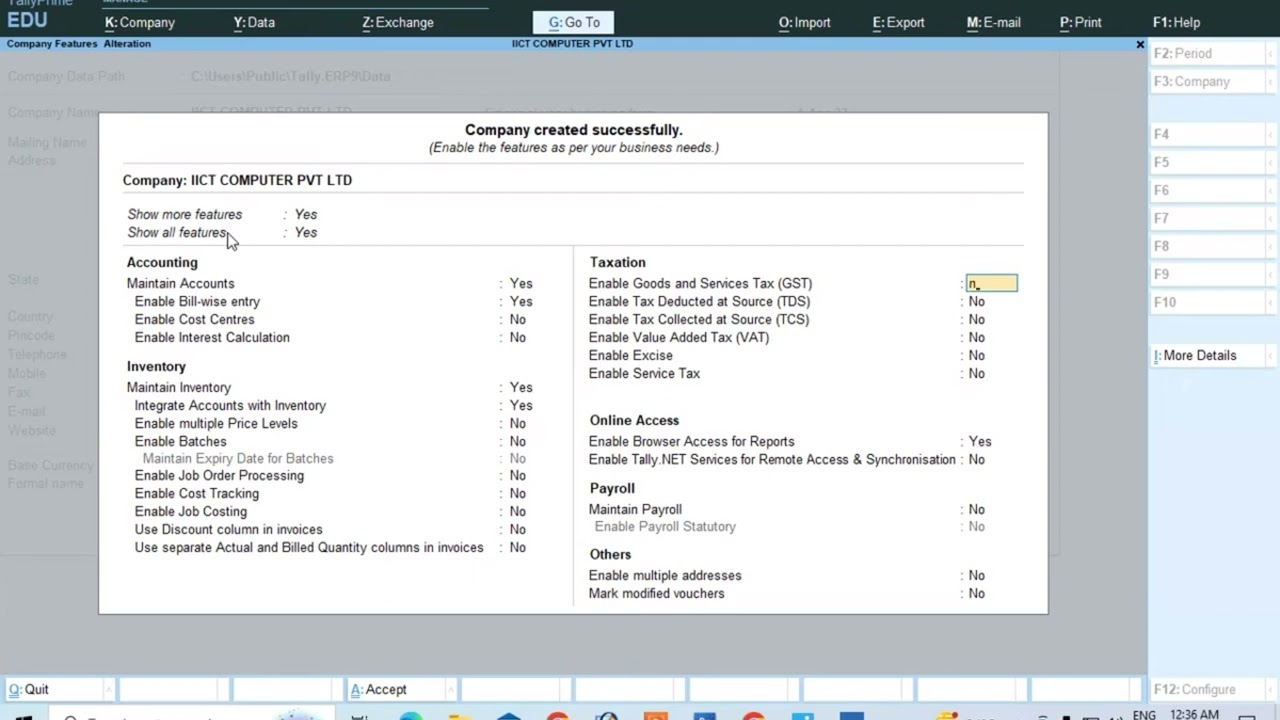Click the Online Access section heading

click(634, 420)
